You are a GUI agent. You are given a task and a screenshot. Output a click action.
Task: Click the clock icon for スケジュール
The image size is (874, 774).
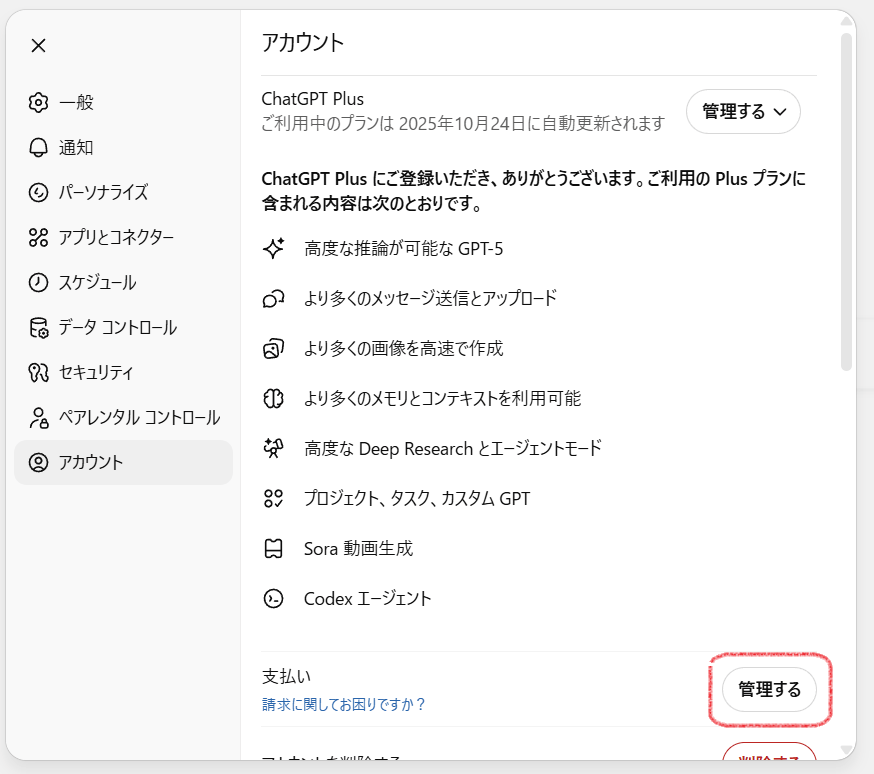38,282
